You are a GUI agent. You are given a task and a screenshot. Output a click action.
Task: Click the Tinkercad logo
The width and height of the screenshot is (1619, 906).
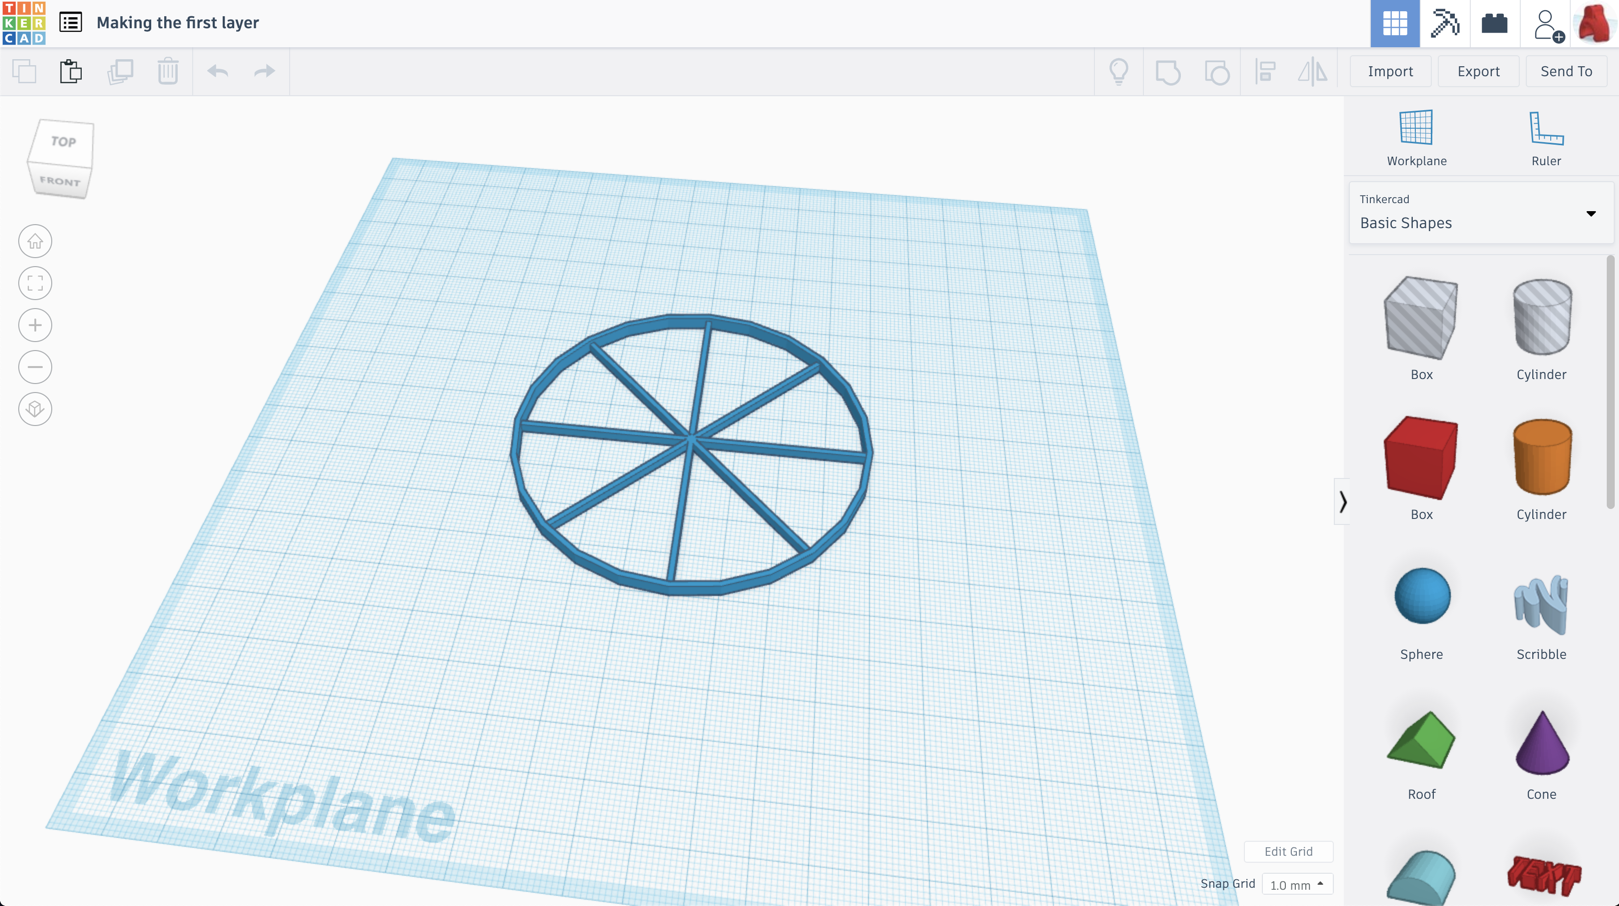coord(24,23)
